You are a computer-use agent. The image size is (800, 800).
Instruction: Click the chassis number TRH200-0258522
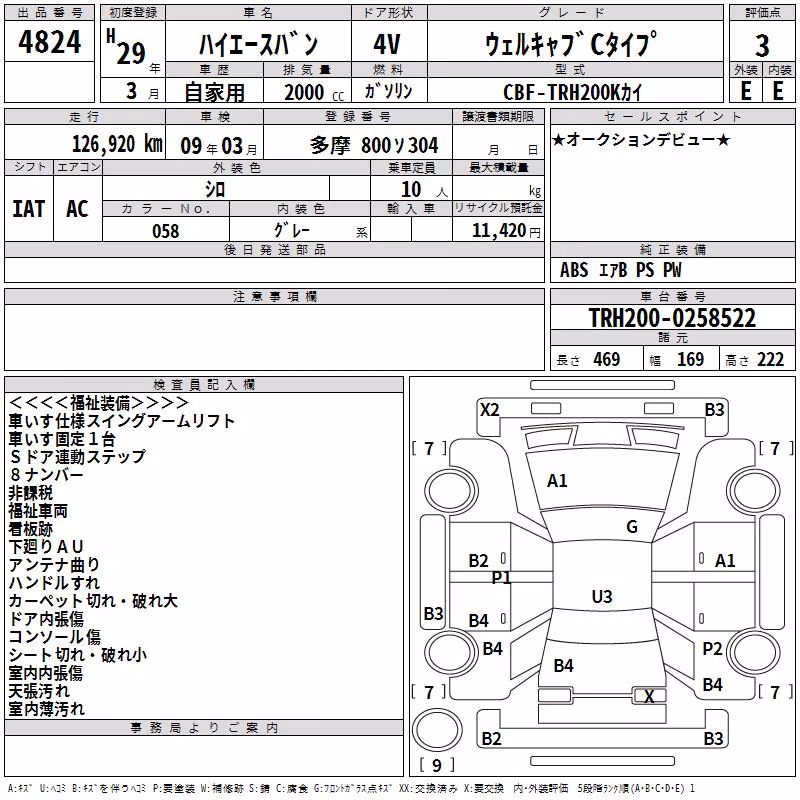672,317
